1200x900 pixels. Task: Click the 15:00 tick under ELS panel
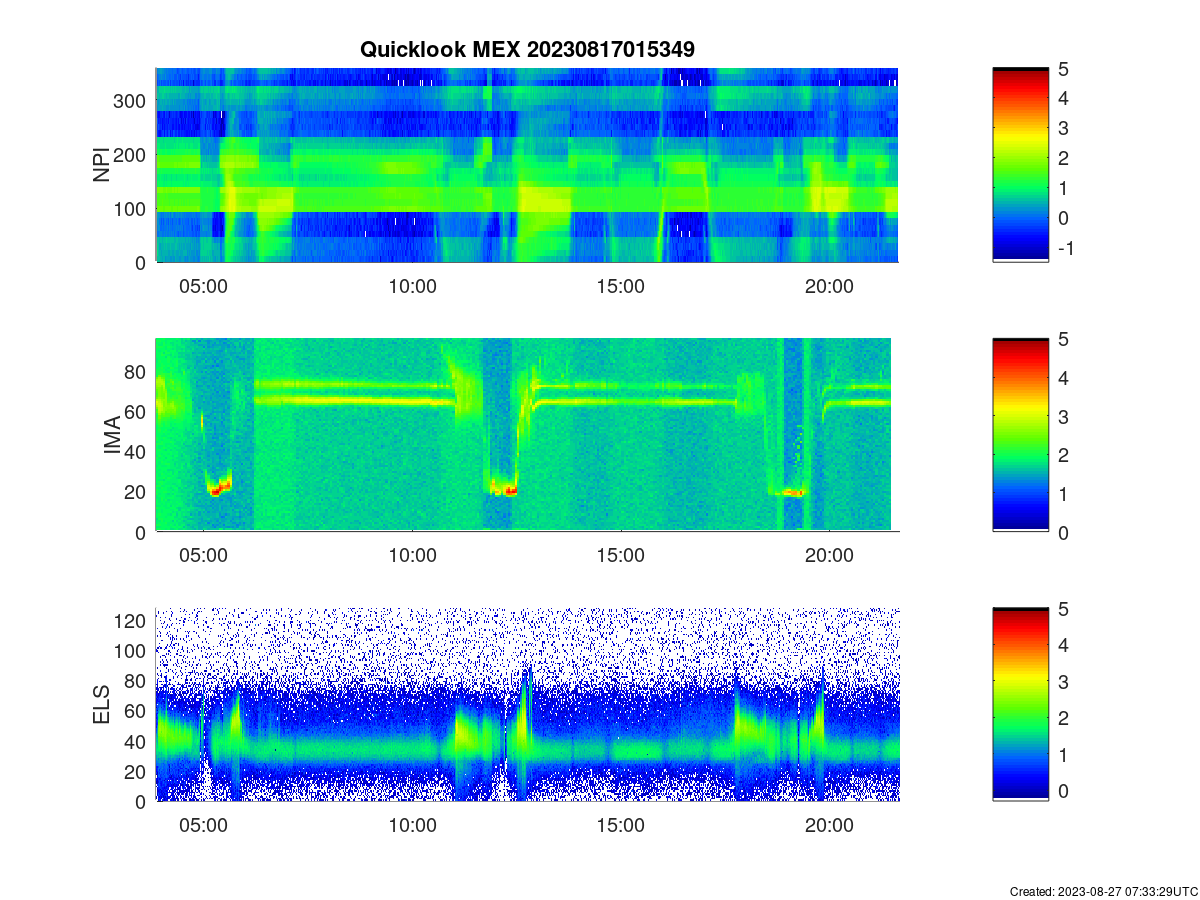click(x=620, y=826)
